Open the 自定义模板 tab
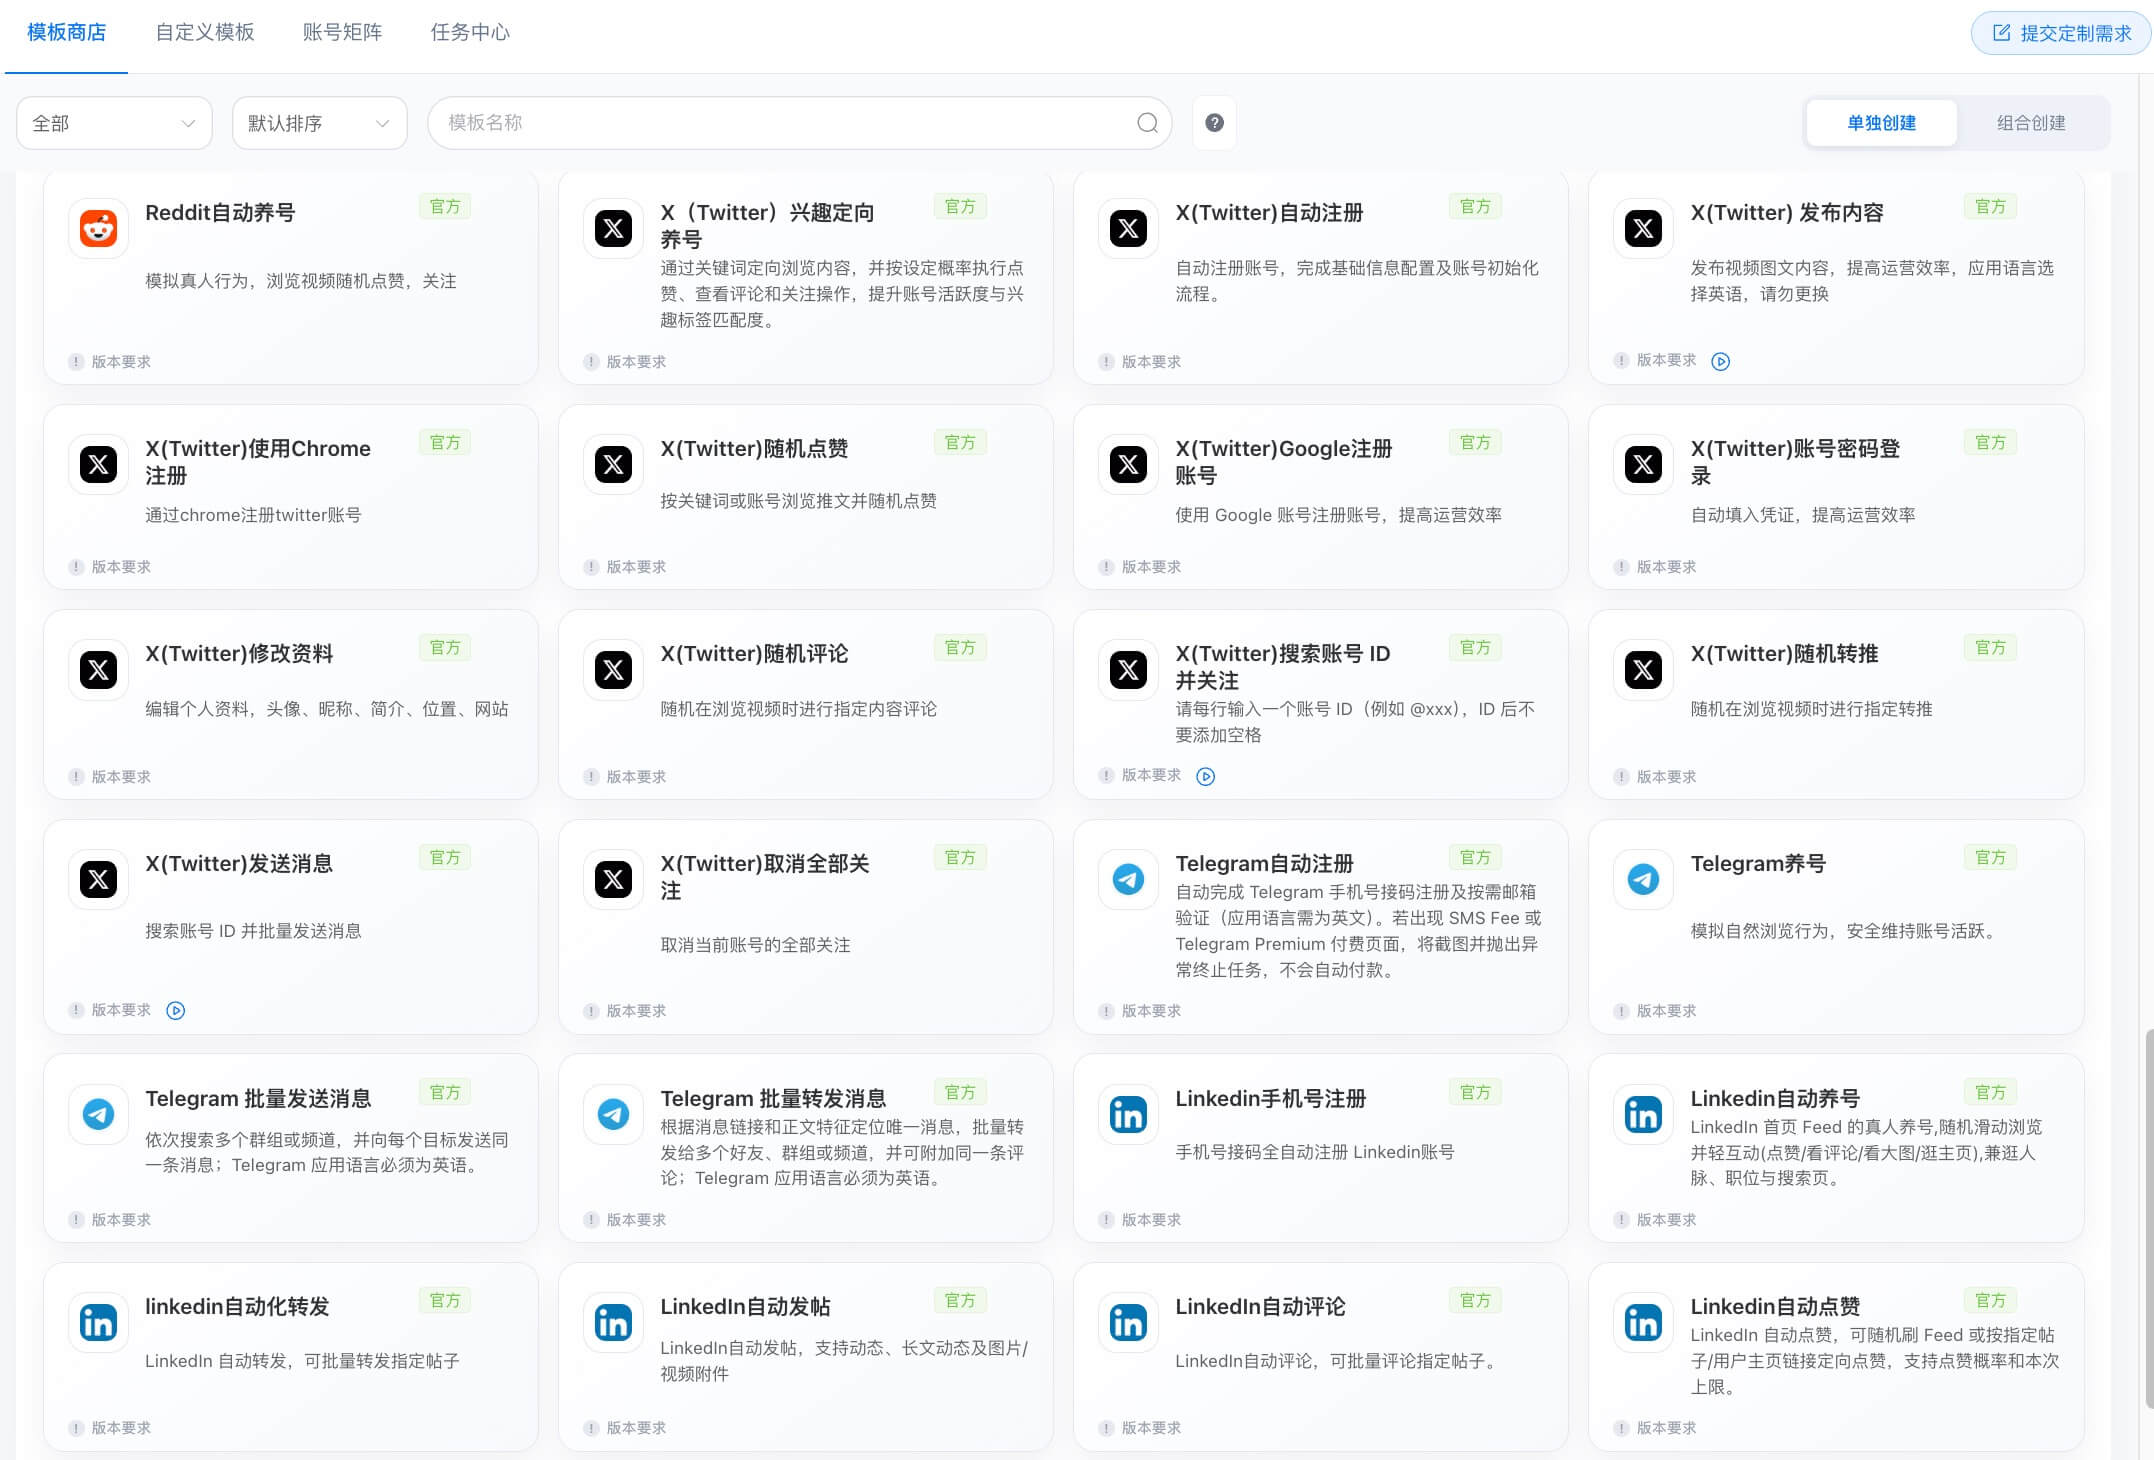Screen dimensions: 2154x1460 205,32
